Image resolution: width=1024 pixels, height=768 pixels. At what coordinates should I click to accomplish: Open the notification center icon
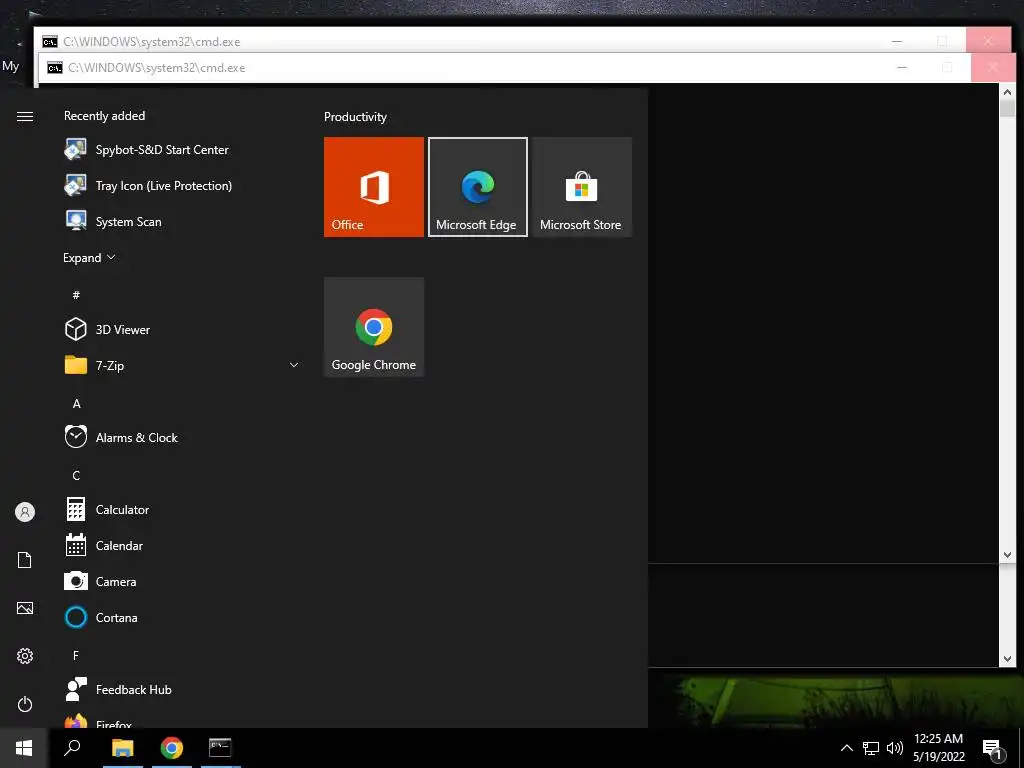[993, 749]
